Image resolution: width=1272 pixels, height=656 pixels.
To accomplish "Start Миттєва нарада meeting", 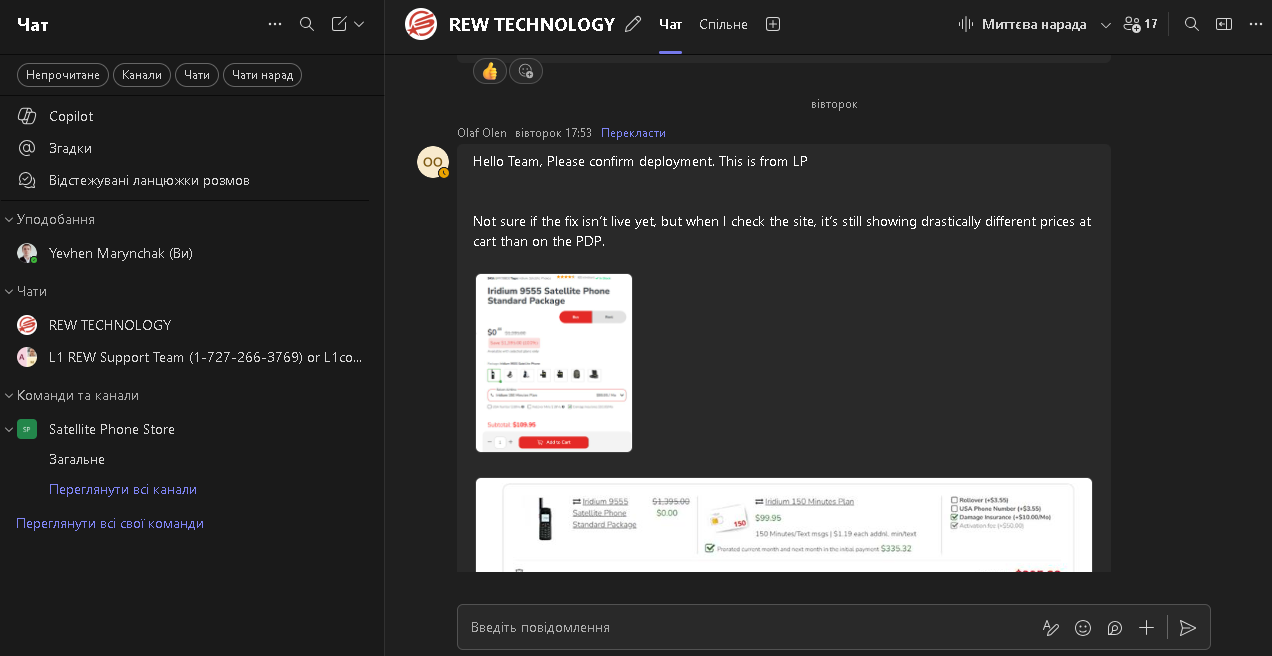I will pos(1023,24).
